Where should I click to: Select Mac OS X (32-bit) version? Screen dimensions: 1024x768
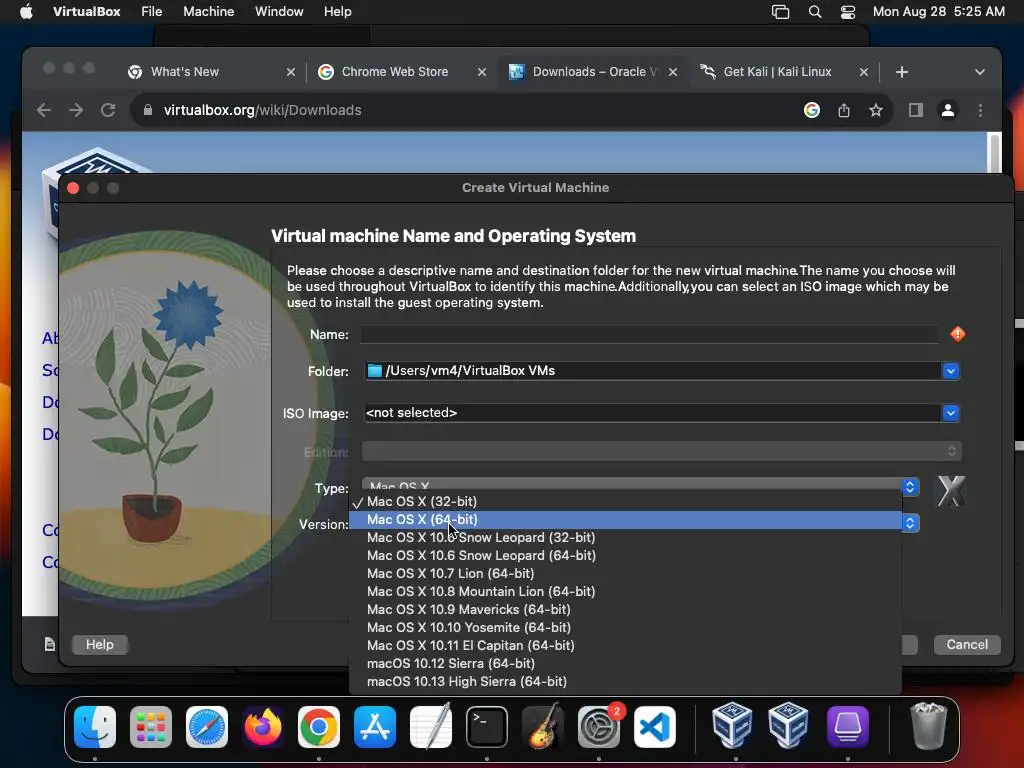tap(625, 502)
